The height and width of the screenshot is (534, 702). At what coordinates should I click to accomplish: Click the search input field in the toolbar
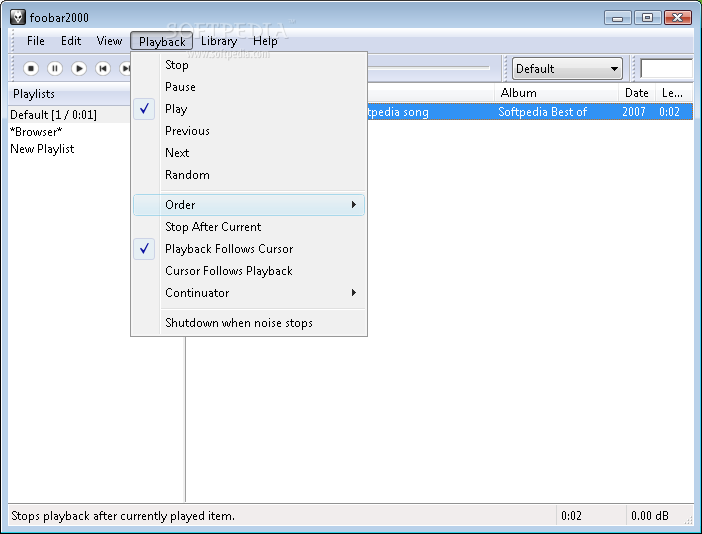[667, 68]
